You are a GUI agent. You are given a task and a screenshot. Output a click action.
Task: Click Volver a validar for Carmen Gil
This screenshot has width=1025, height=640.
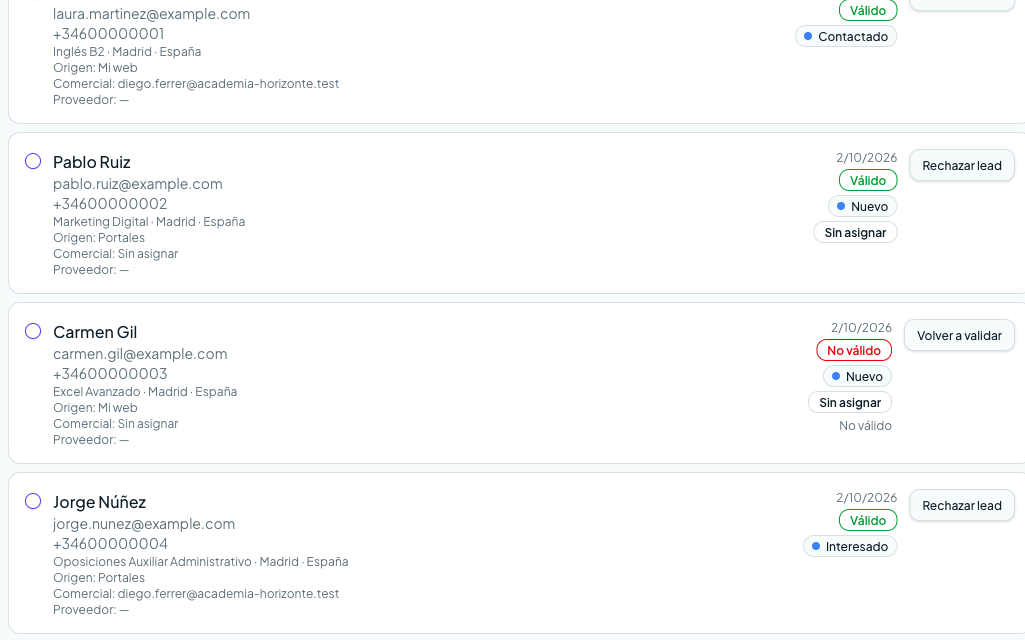coord(959,335)
